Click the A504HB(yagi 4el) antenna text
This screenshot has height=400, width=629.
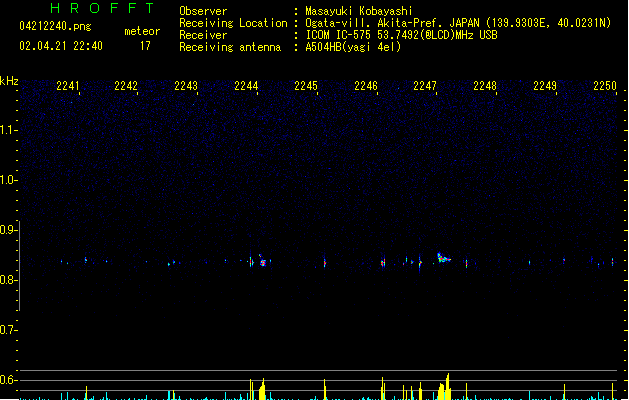353,47
